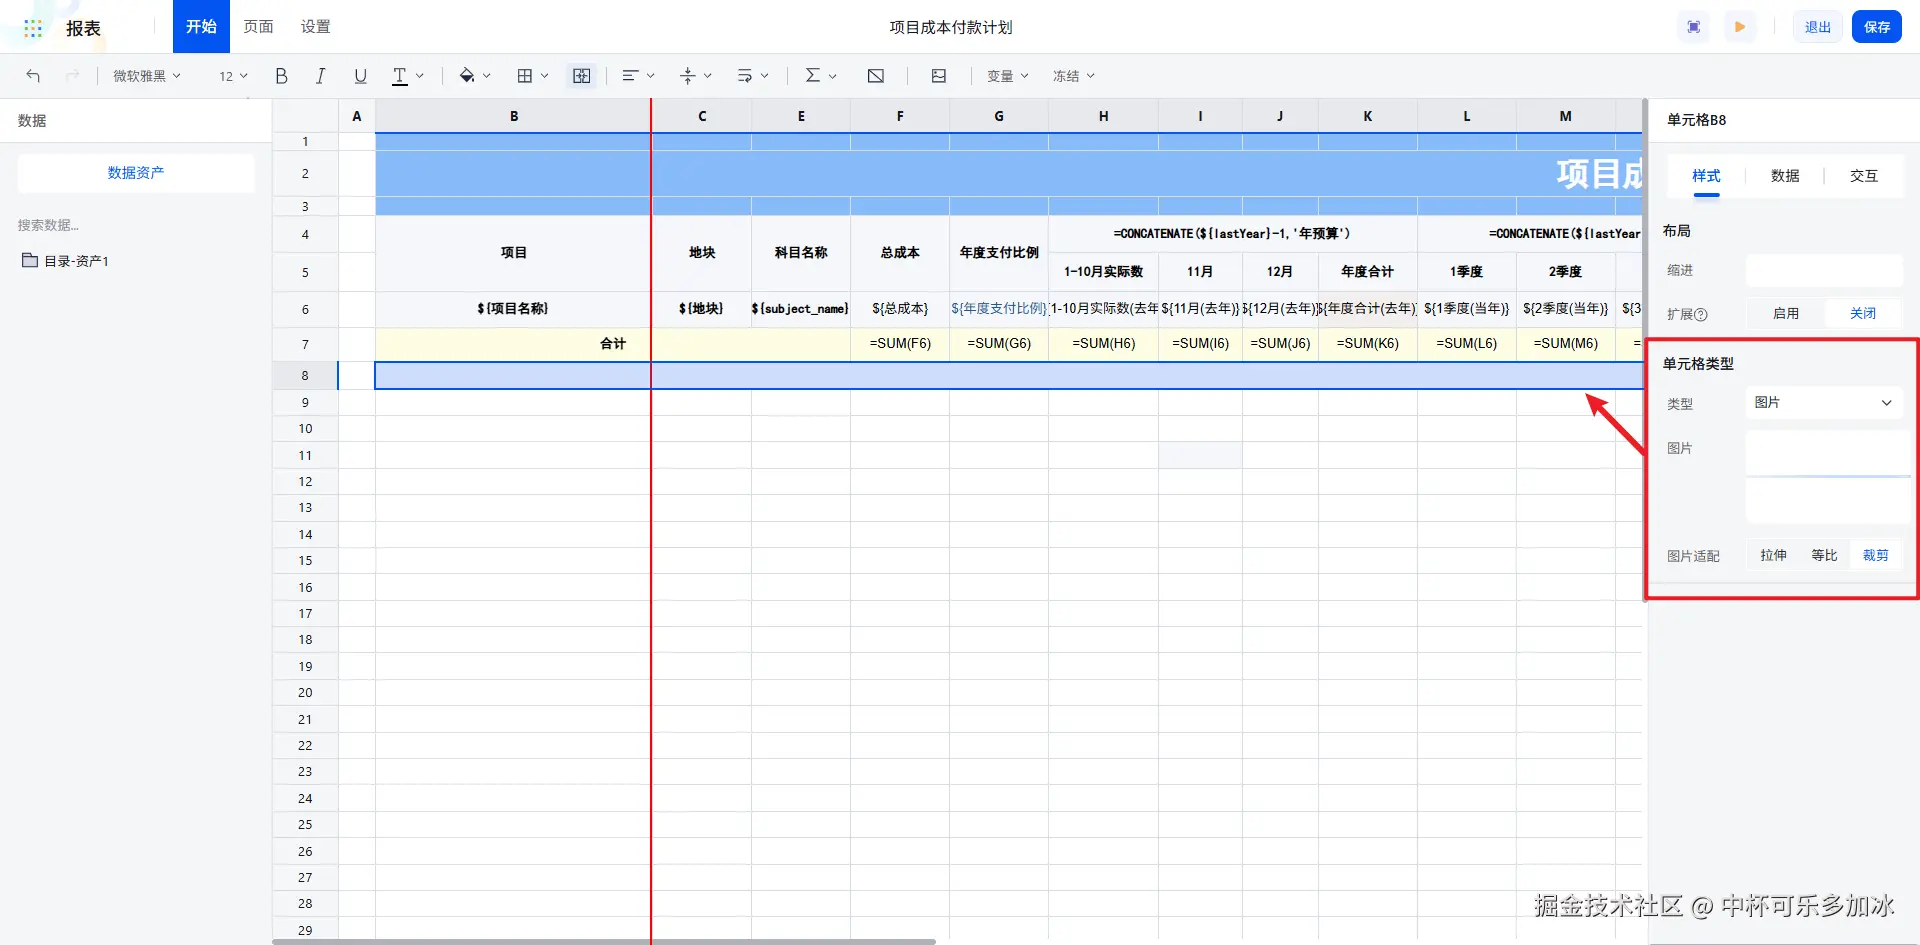Click the 数据资产 button
1920x945 pixels.
[x=136, y=173]
